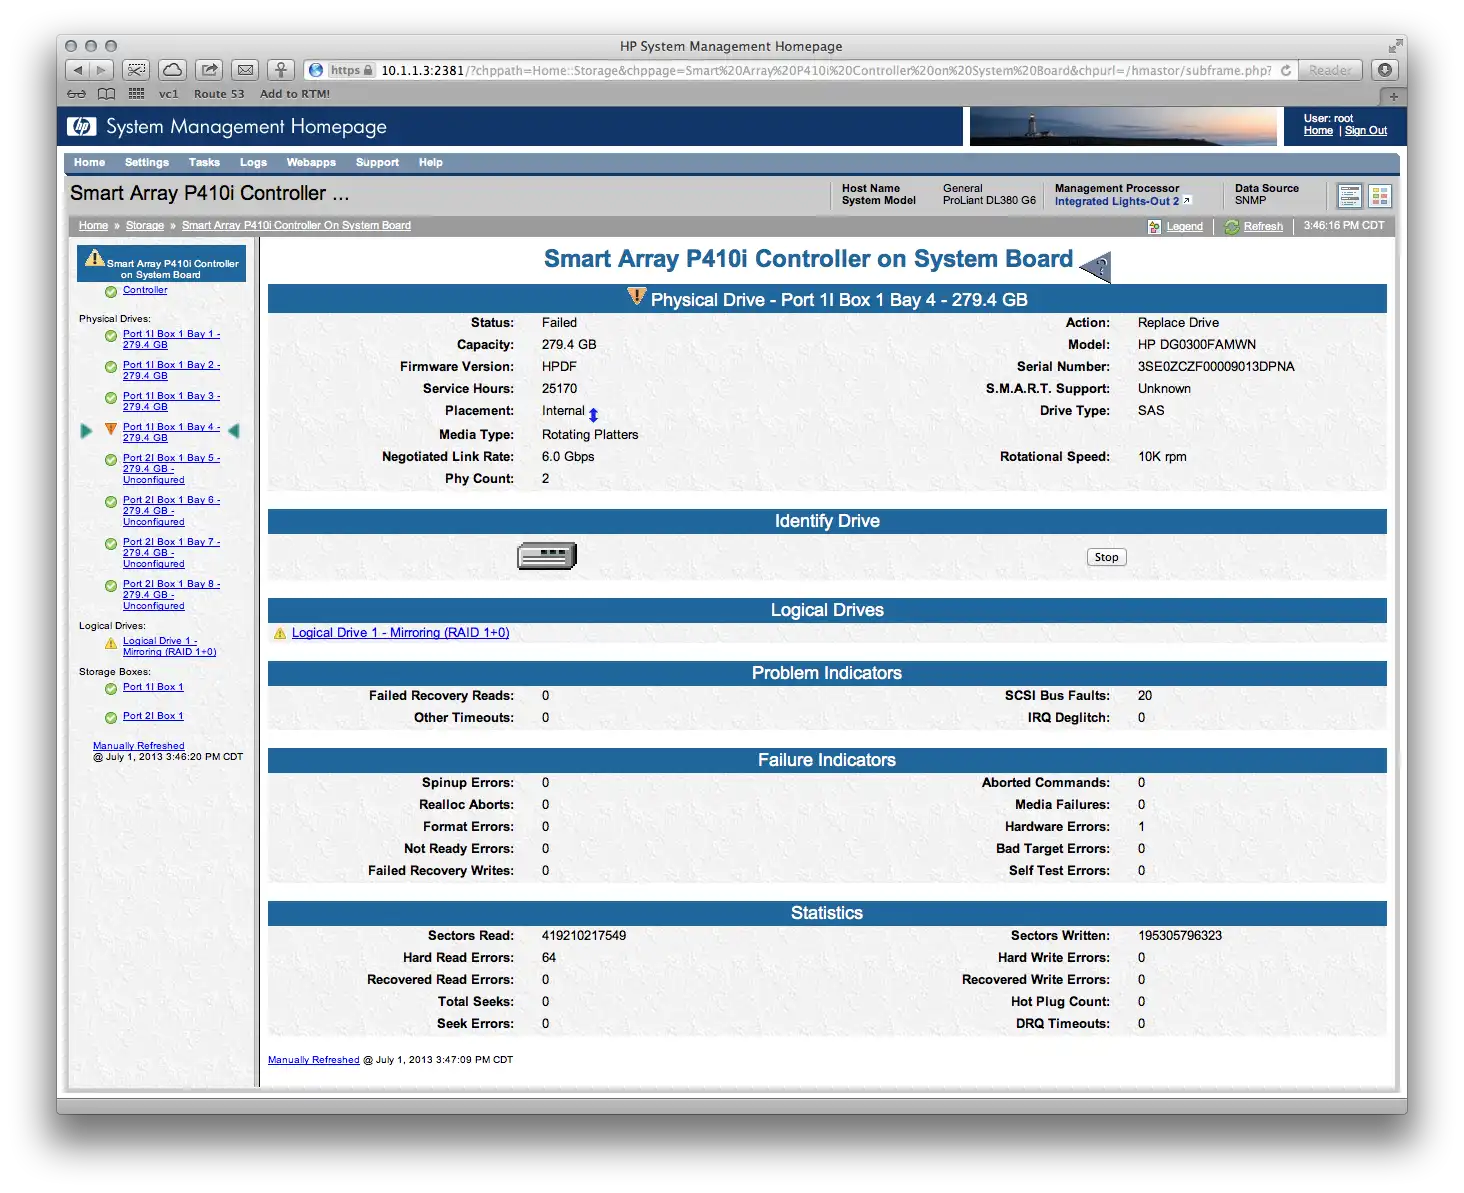This screenshot has height=1193, width=1464.
Task: Click the keychain toolbar icon
Action: tap(281, 70)
